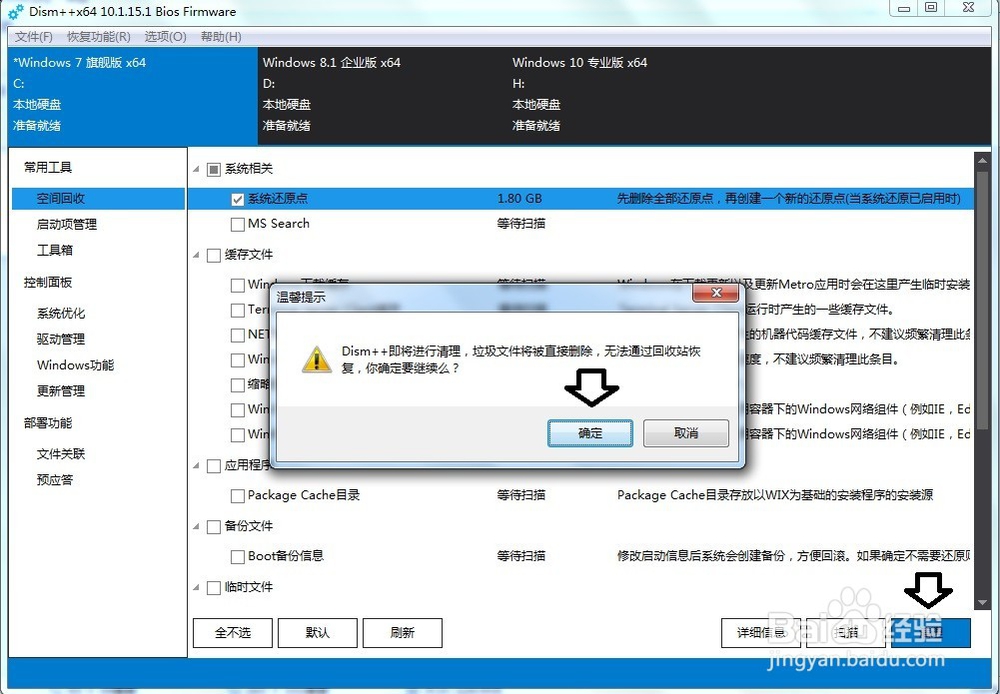Collapse the 缓存文件 section

(196, 255)
